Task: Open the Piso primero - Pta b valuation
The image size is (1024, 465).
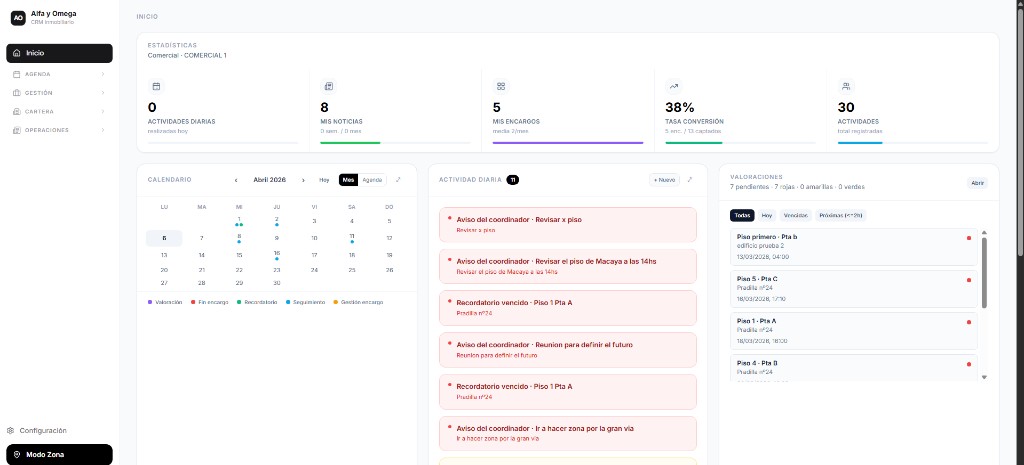Action: (854, 247)
